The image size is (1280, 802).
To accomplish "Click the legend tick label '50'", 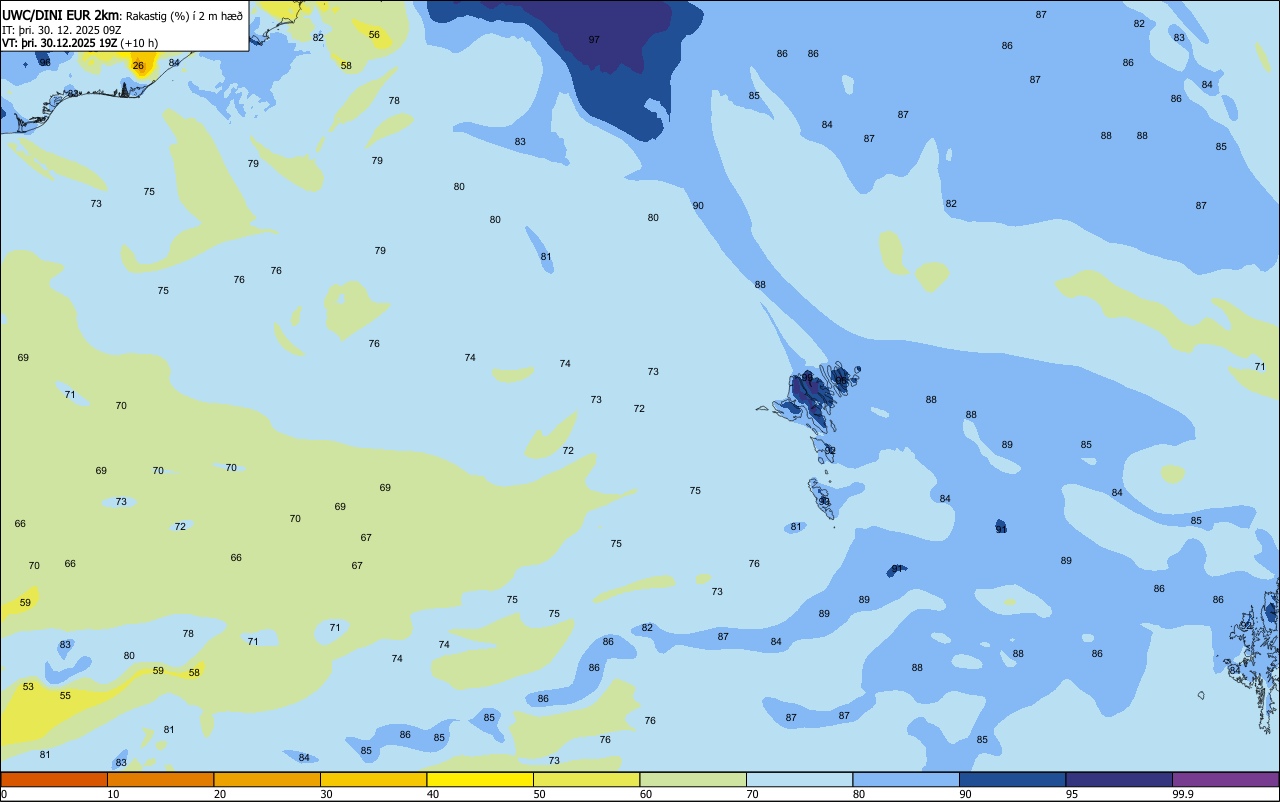I will (539, 794).
